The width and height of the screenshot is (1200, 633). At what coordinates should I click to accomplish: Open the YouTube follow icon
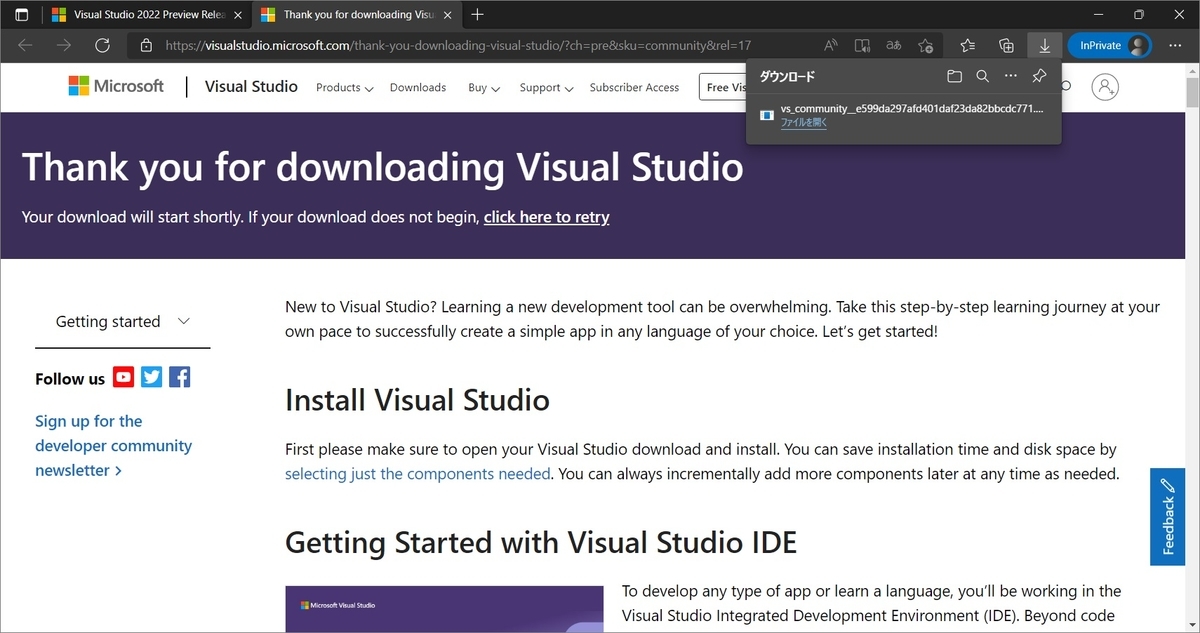coord(123,377)
